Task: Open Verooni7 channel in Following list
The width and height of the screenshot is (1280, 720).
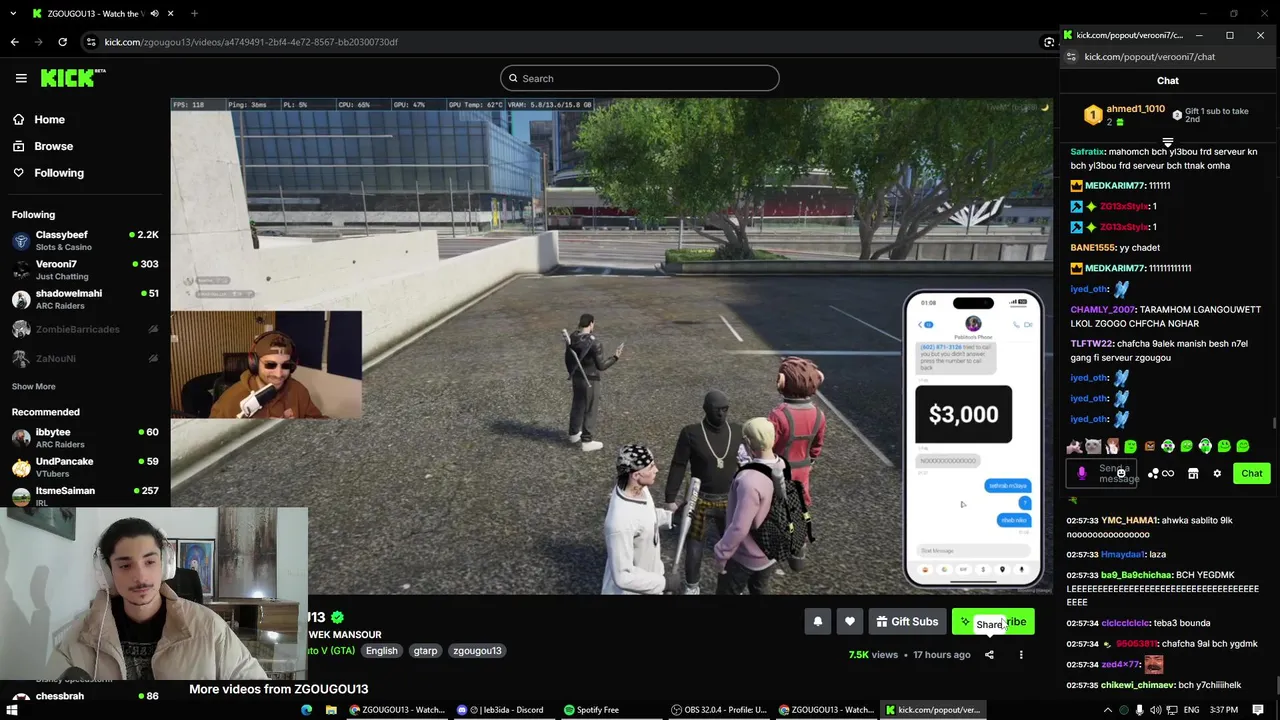Action: (x=85, y=270)
